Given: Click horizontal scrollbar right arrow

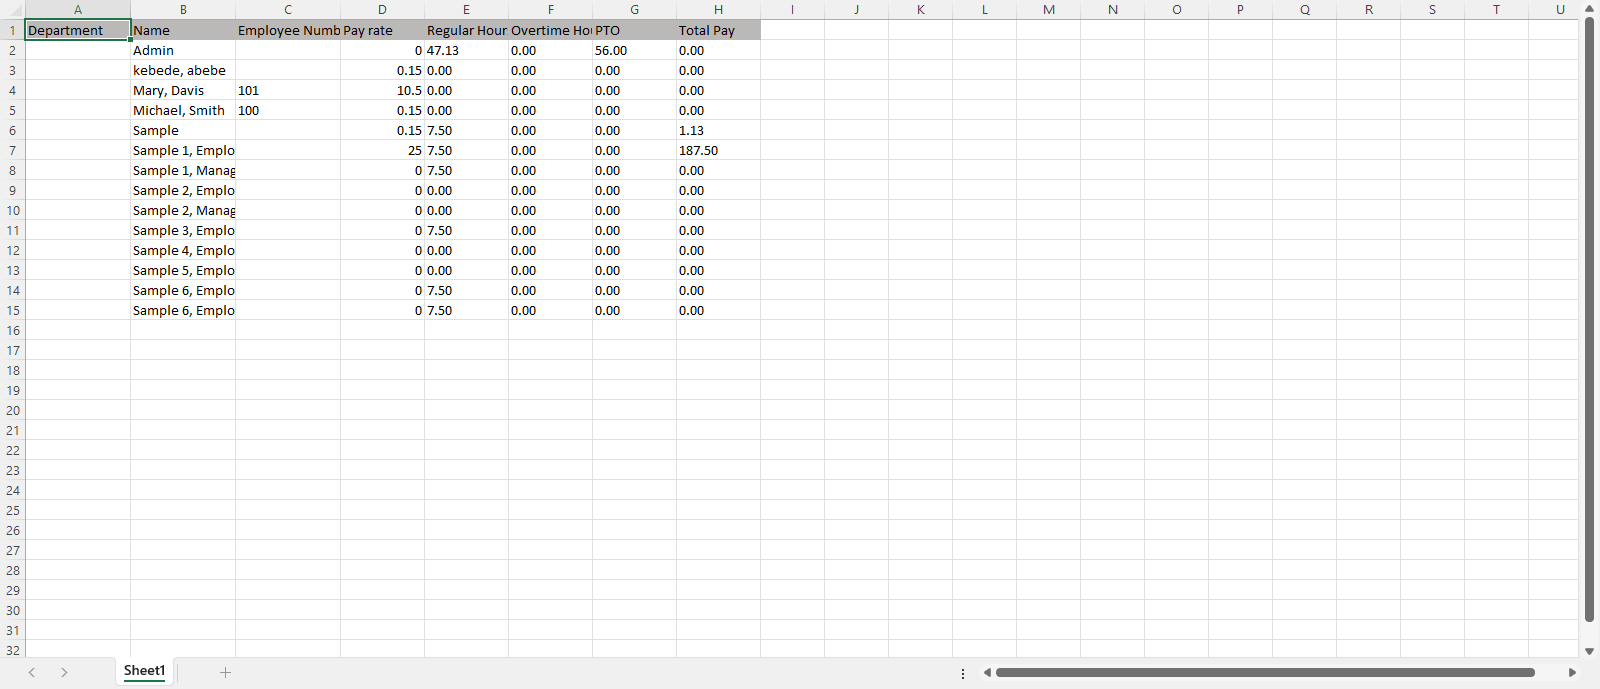Looking at the screenshot, I should (1572, 673).
